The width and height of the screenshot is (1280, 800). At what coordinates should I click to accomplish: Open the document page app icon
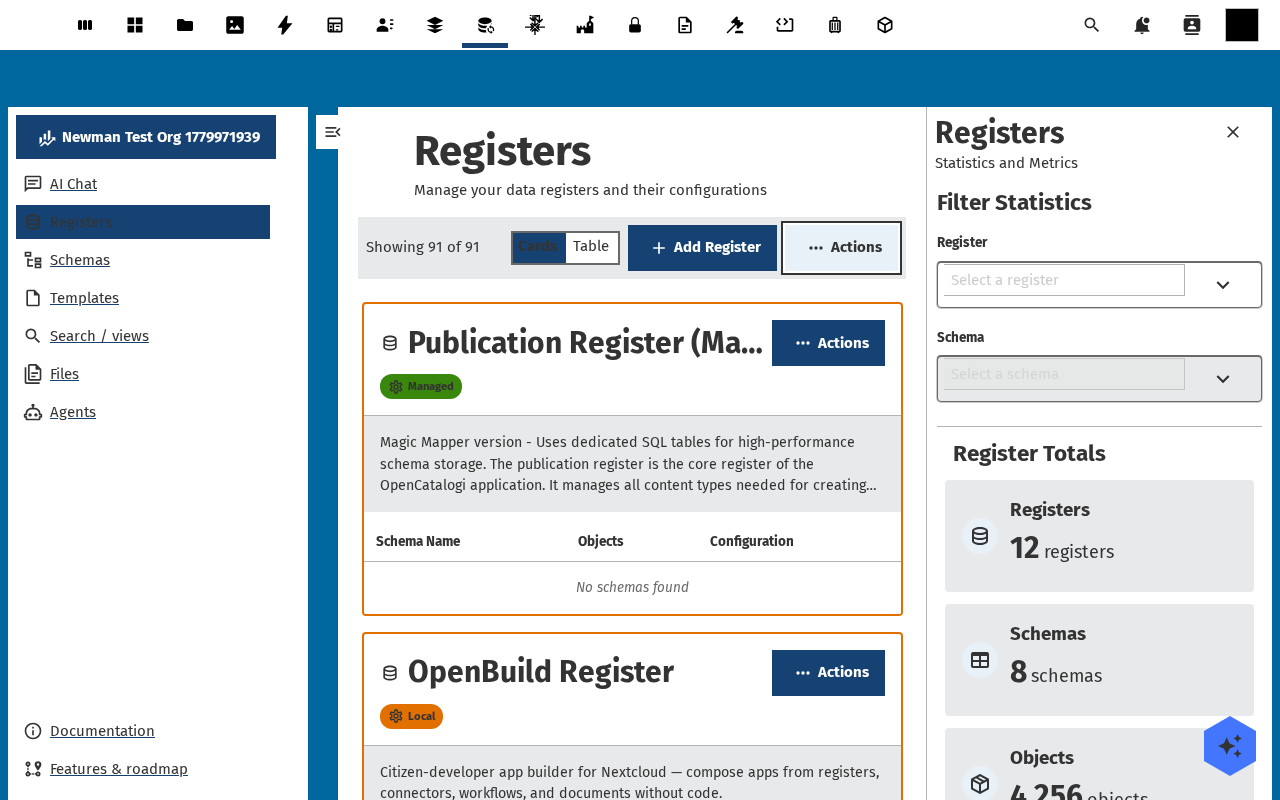[x=685, y=25]
